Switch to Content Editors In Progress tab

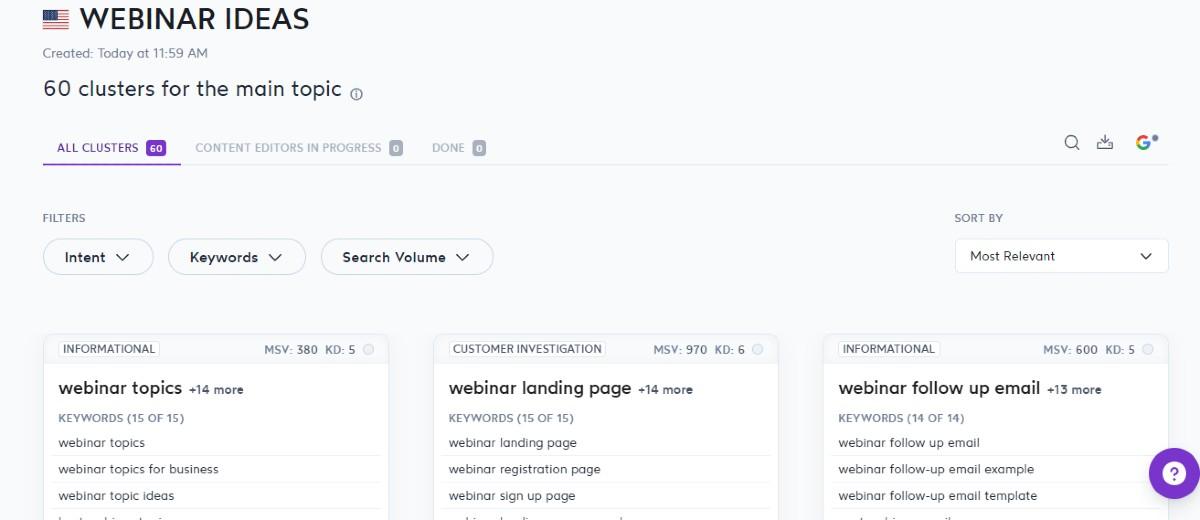[x=298, y=148]
